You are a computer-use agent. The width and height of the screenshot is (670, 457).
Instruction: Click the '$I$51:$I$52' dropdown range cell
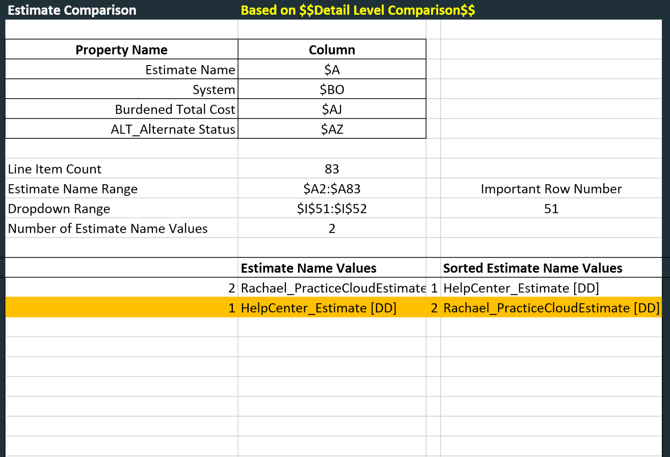click(x=332, y=209)
